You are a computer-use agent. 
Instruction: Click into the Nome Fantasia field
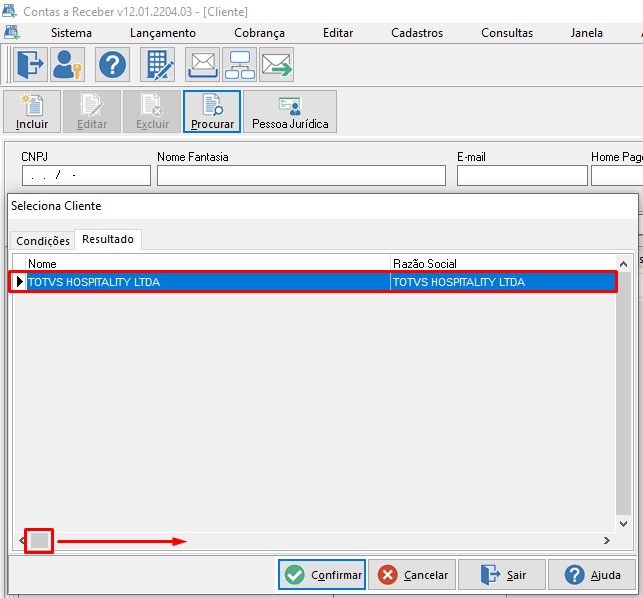301,176
